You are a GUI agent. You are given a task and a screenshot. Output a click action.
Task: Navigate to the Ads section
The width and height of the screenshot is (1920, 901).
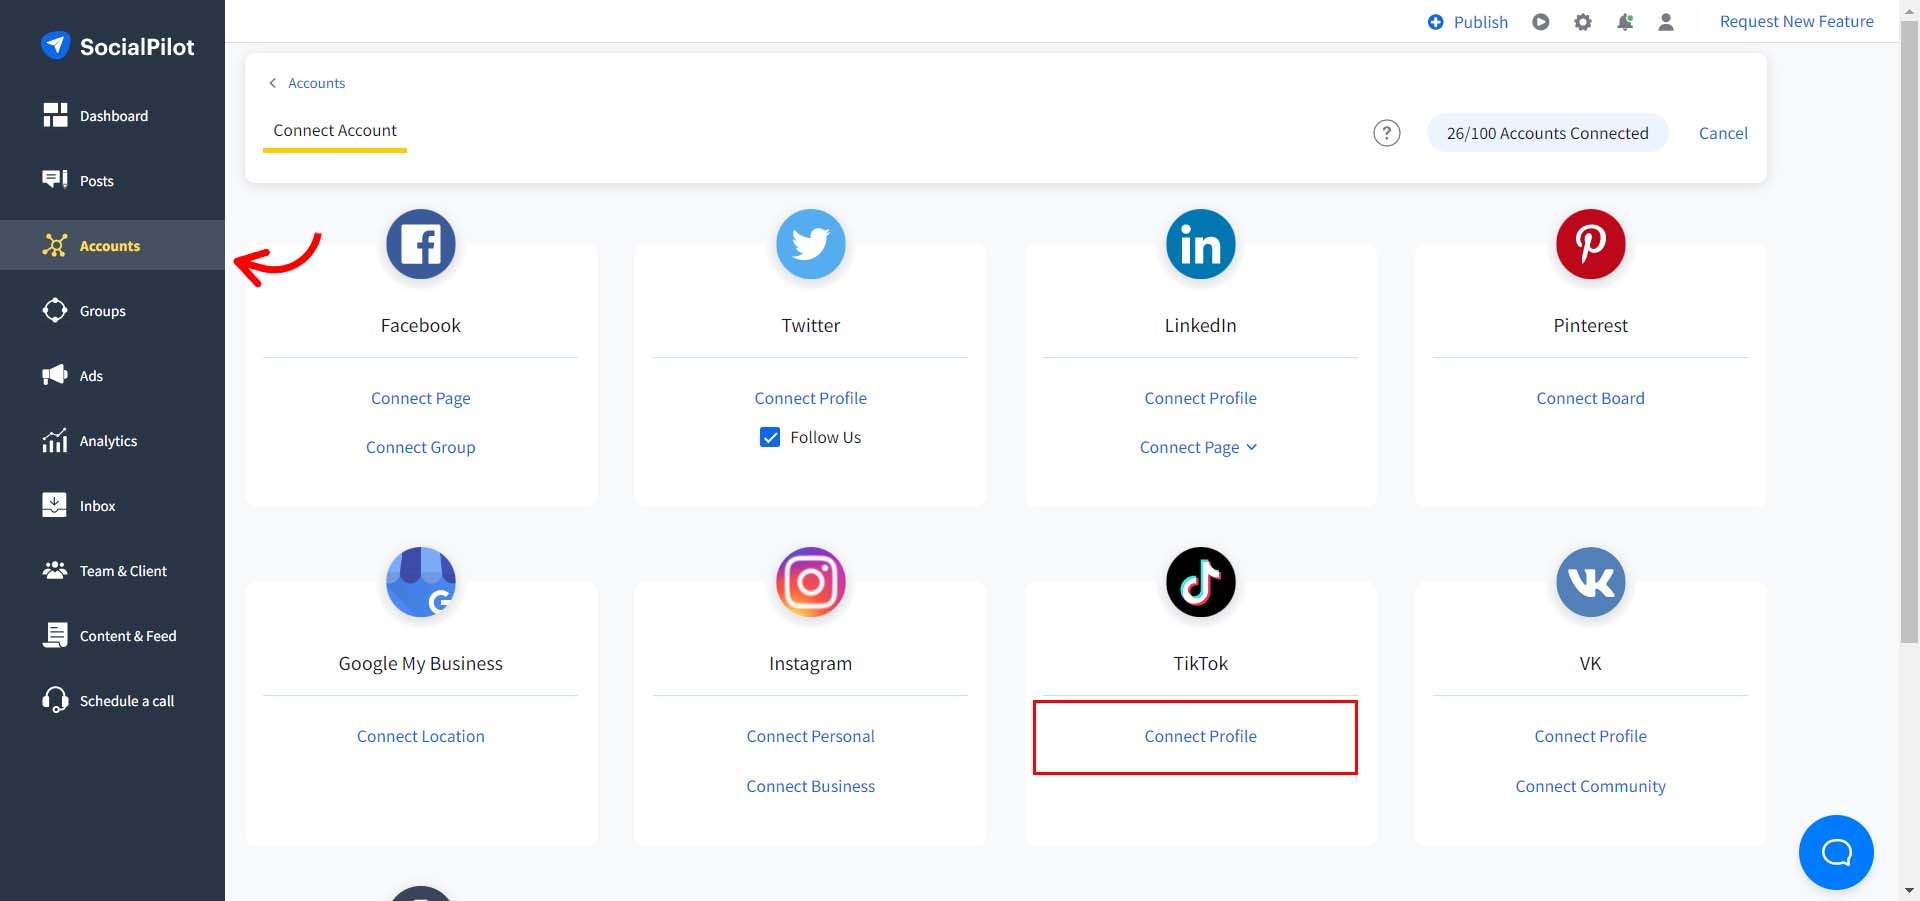tap(91, 375)
